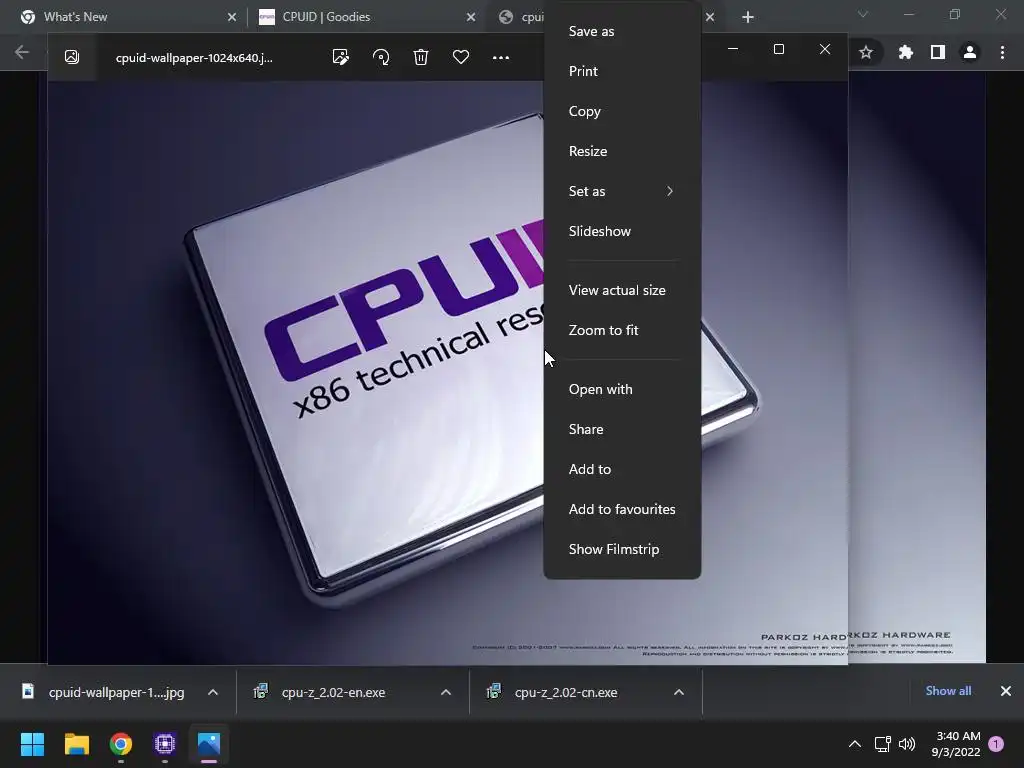Show hidden system tray icons
This screenshot has width=1024, height=768.
coord(854,744)
